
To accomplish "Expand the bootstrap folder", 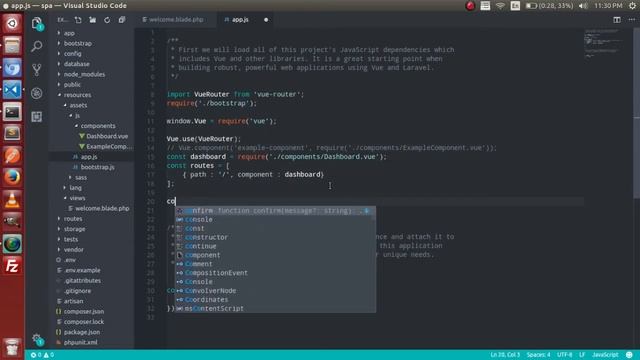I will [x=78, y=43].
